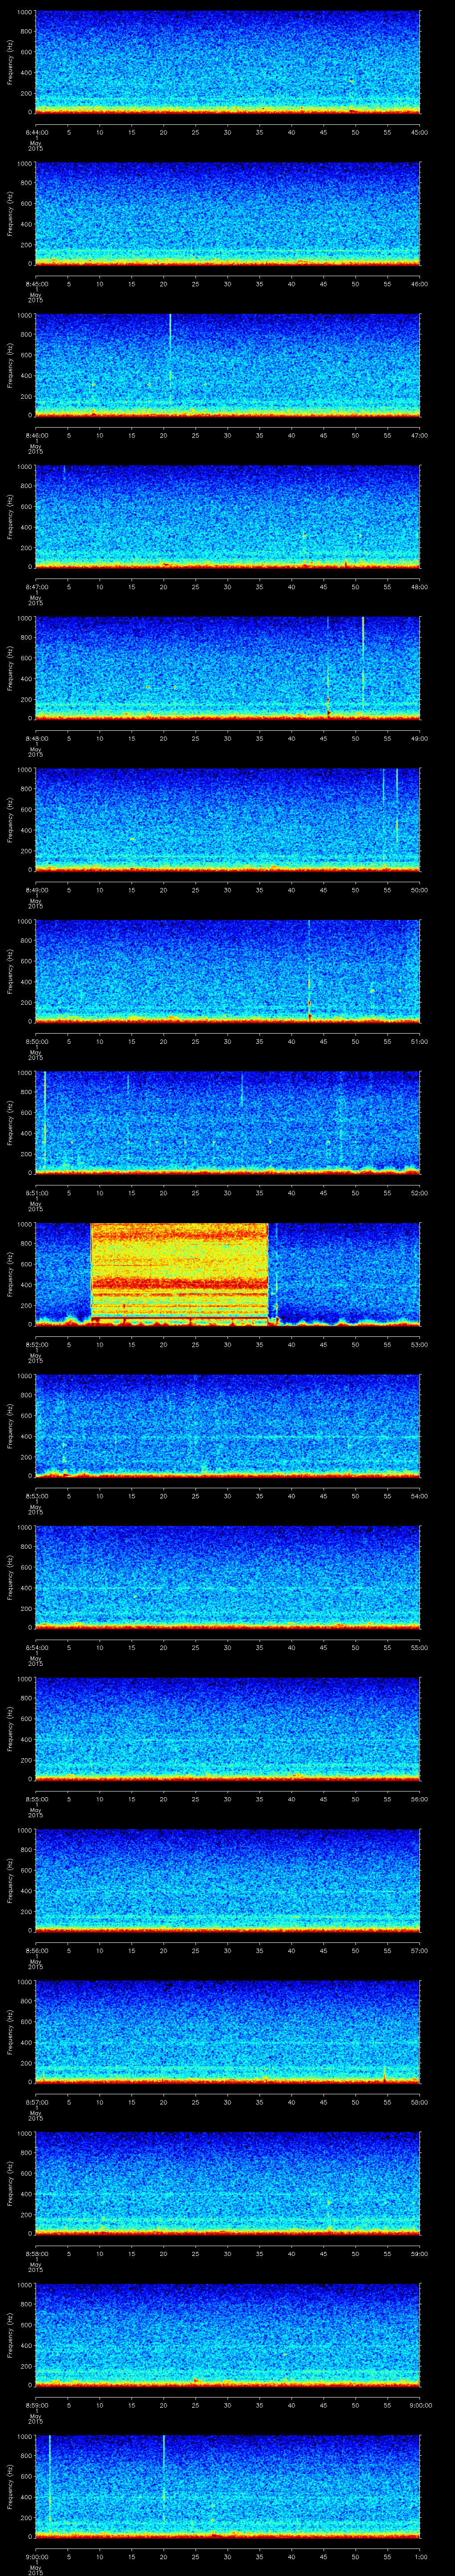Viewport: 455px width, 2576px height.
Task: Select the spectrogram panel starting at 8:44:00
Action: pyautogui.click(x=228, y=62)
